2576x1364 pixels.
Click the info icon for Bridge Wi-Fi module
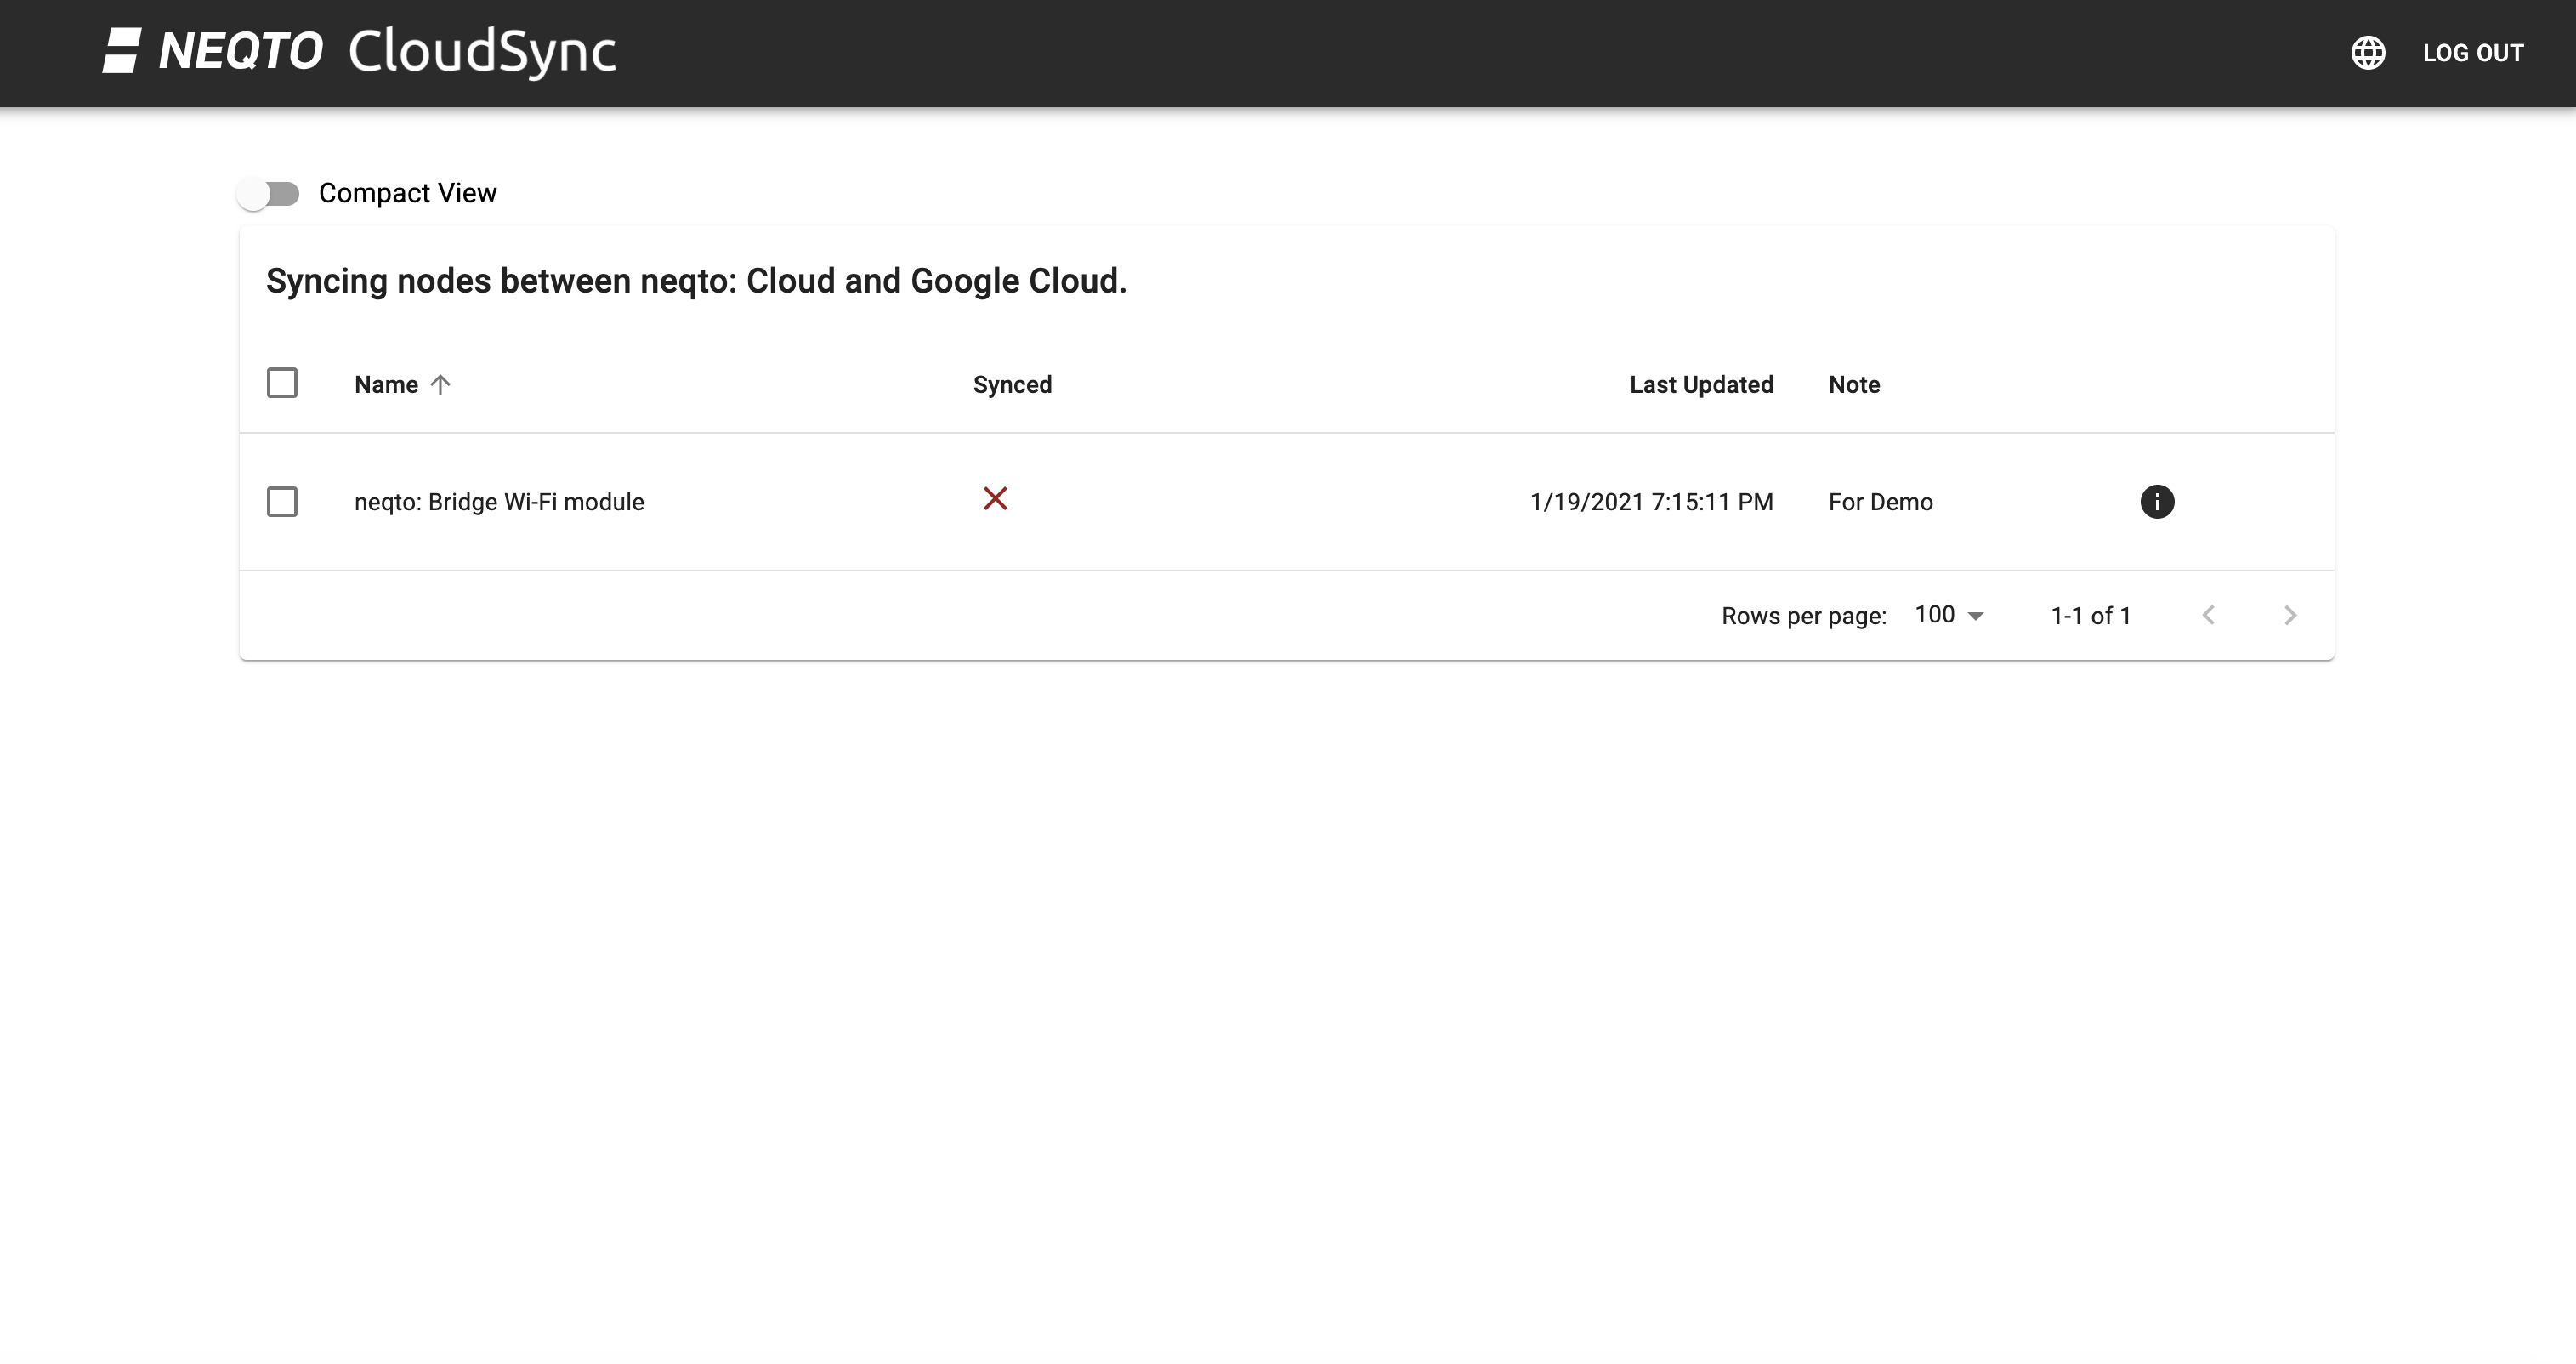pyautogui.click(x=2157, y=502)
